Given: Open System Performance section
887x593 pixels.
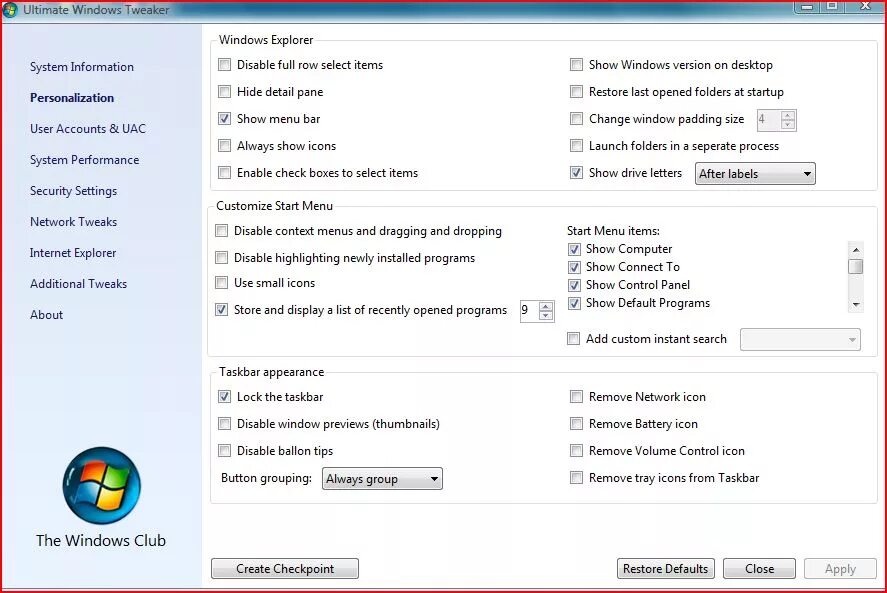Looking at the screenshot, I should [x=84, y=160].
